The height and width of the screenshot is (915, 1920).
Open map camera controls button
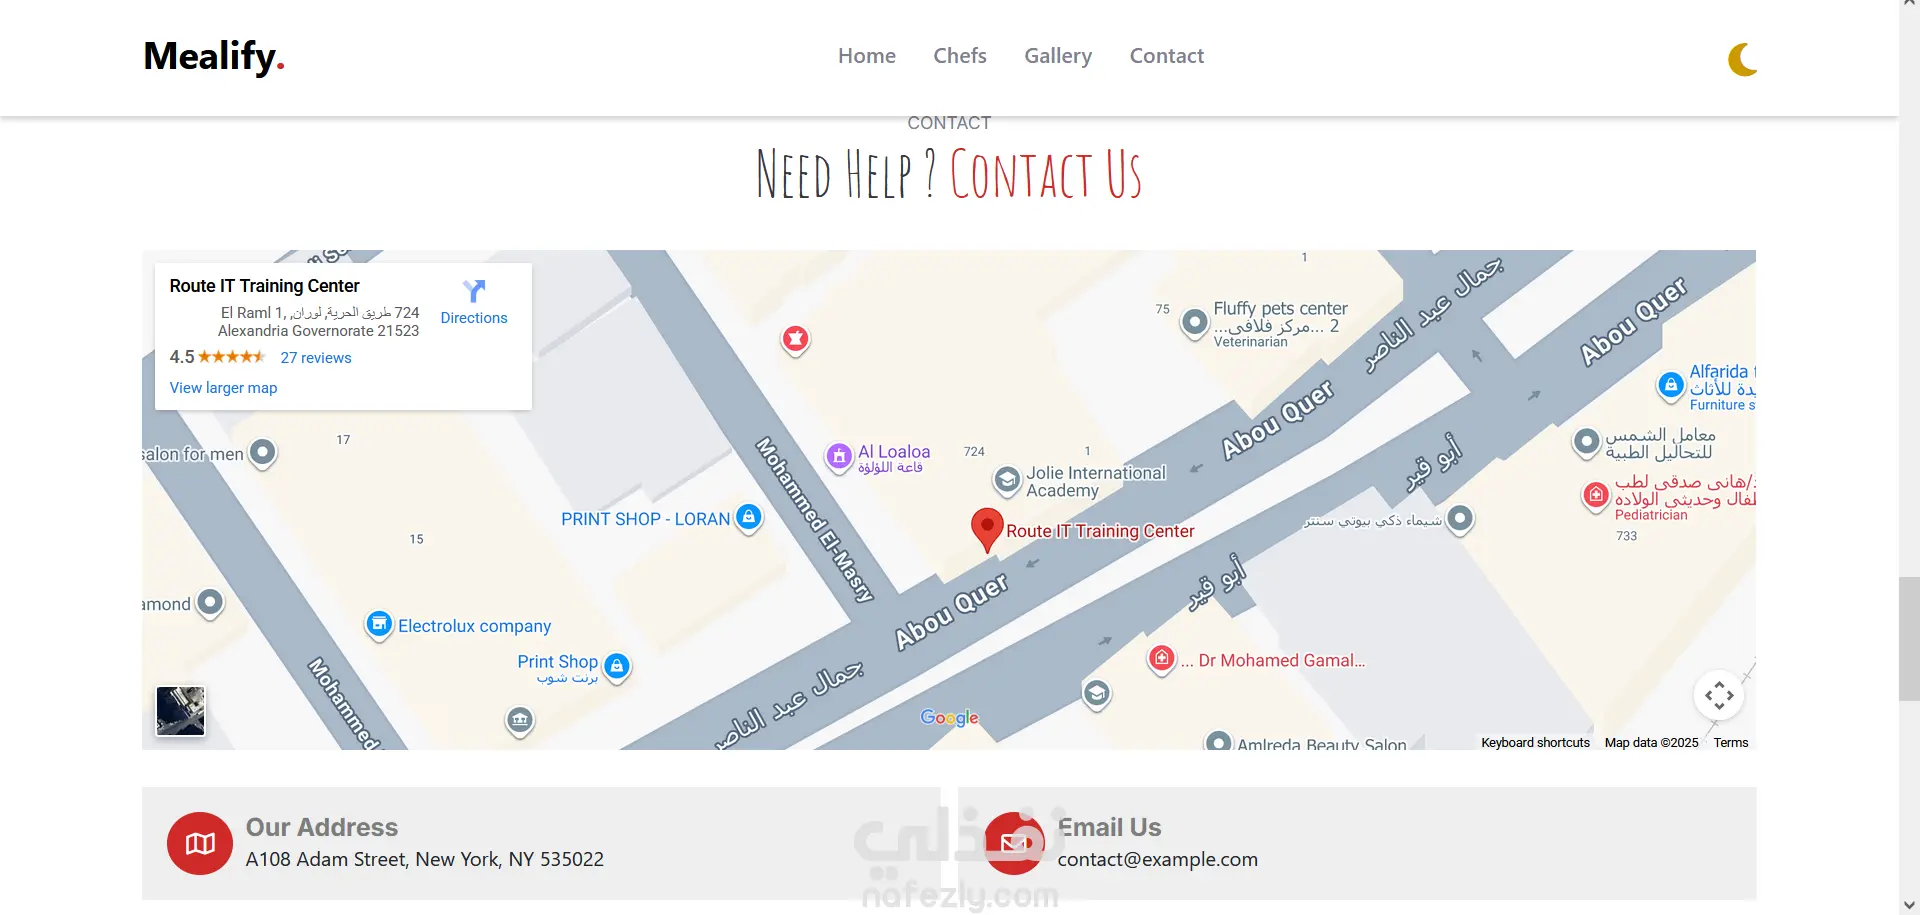tap(1719, 695)
